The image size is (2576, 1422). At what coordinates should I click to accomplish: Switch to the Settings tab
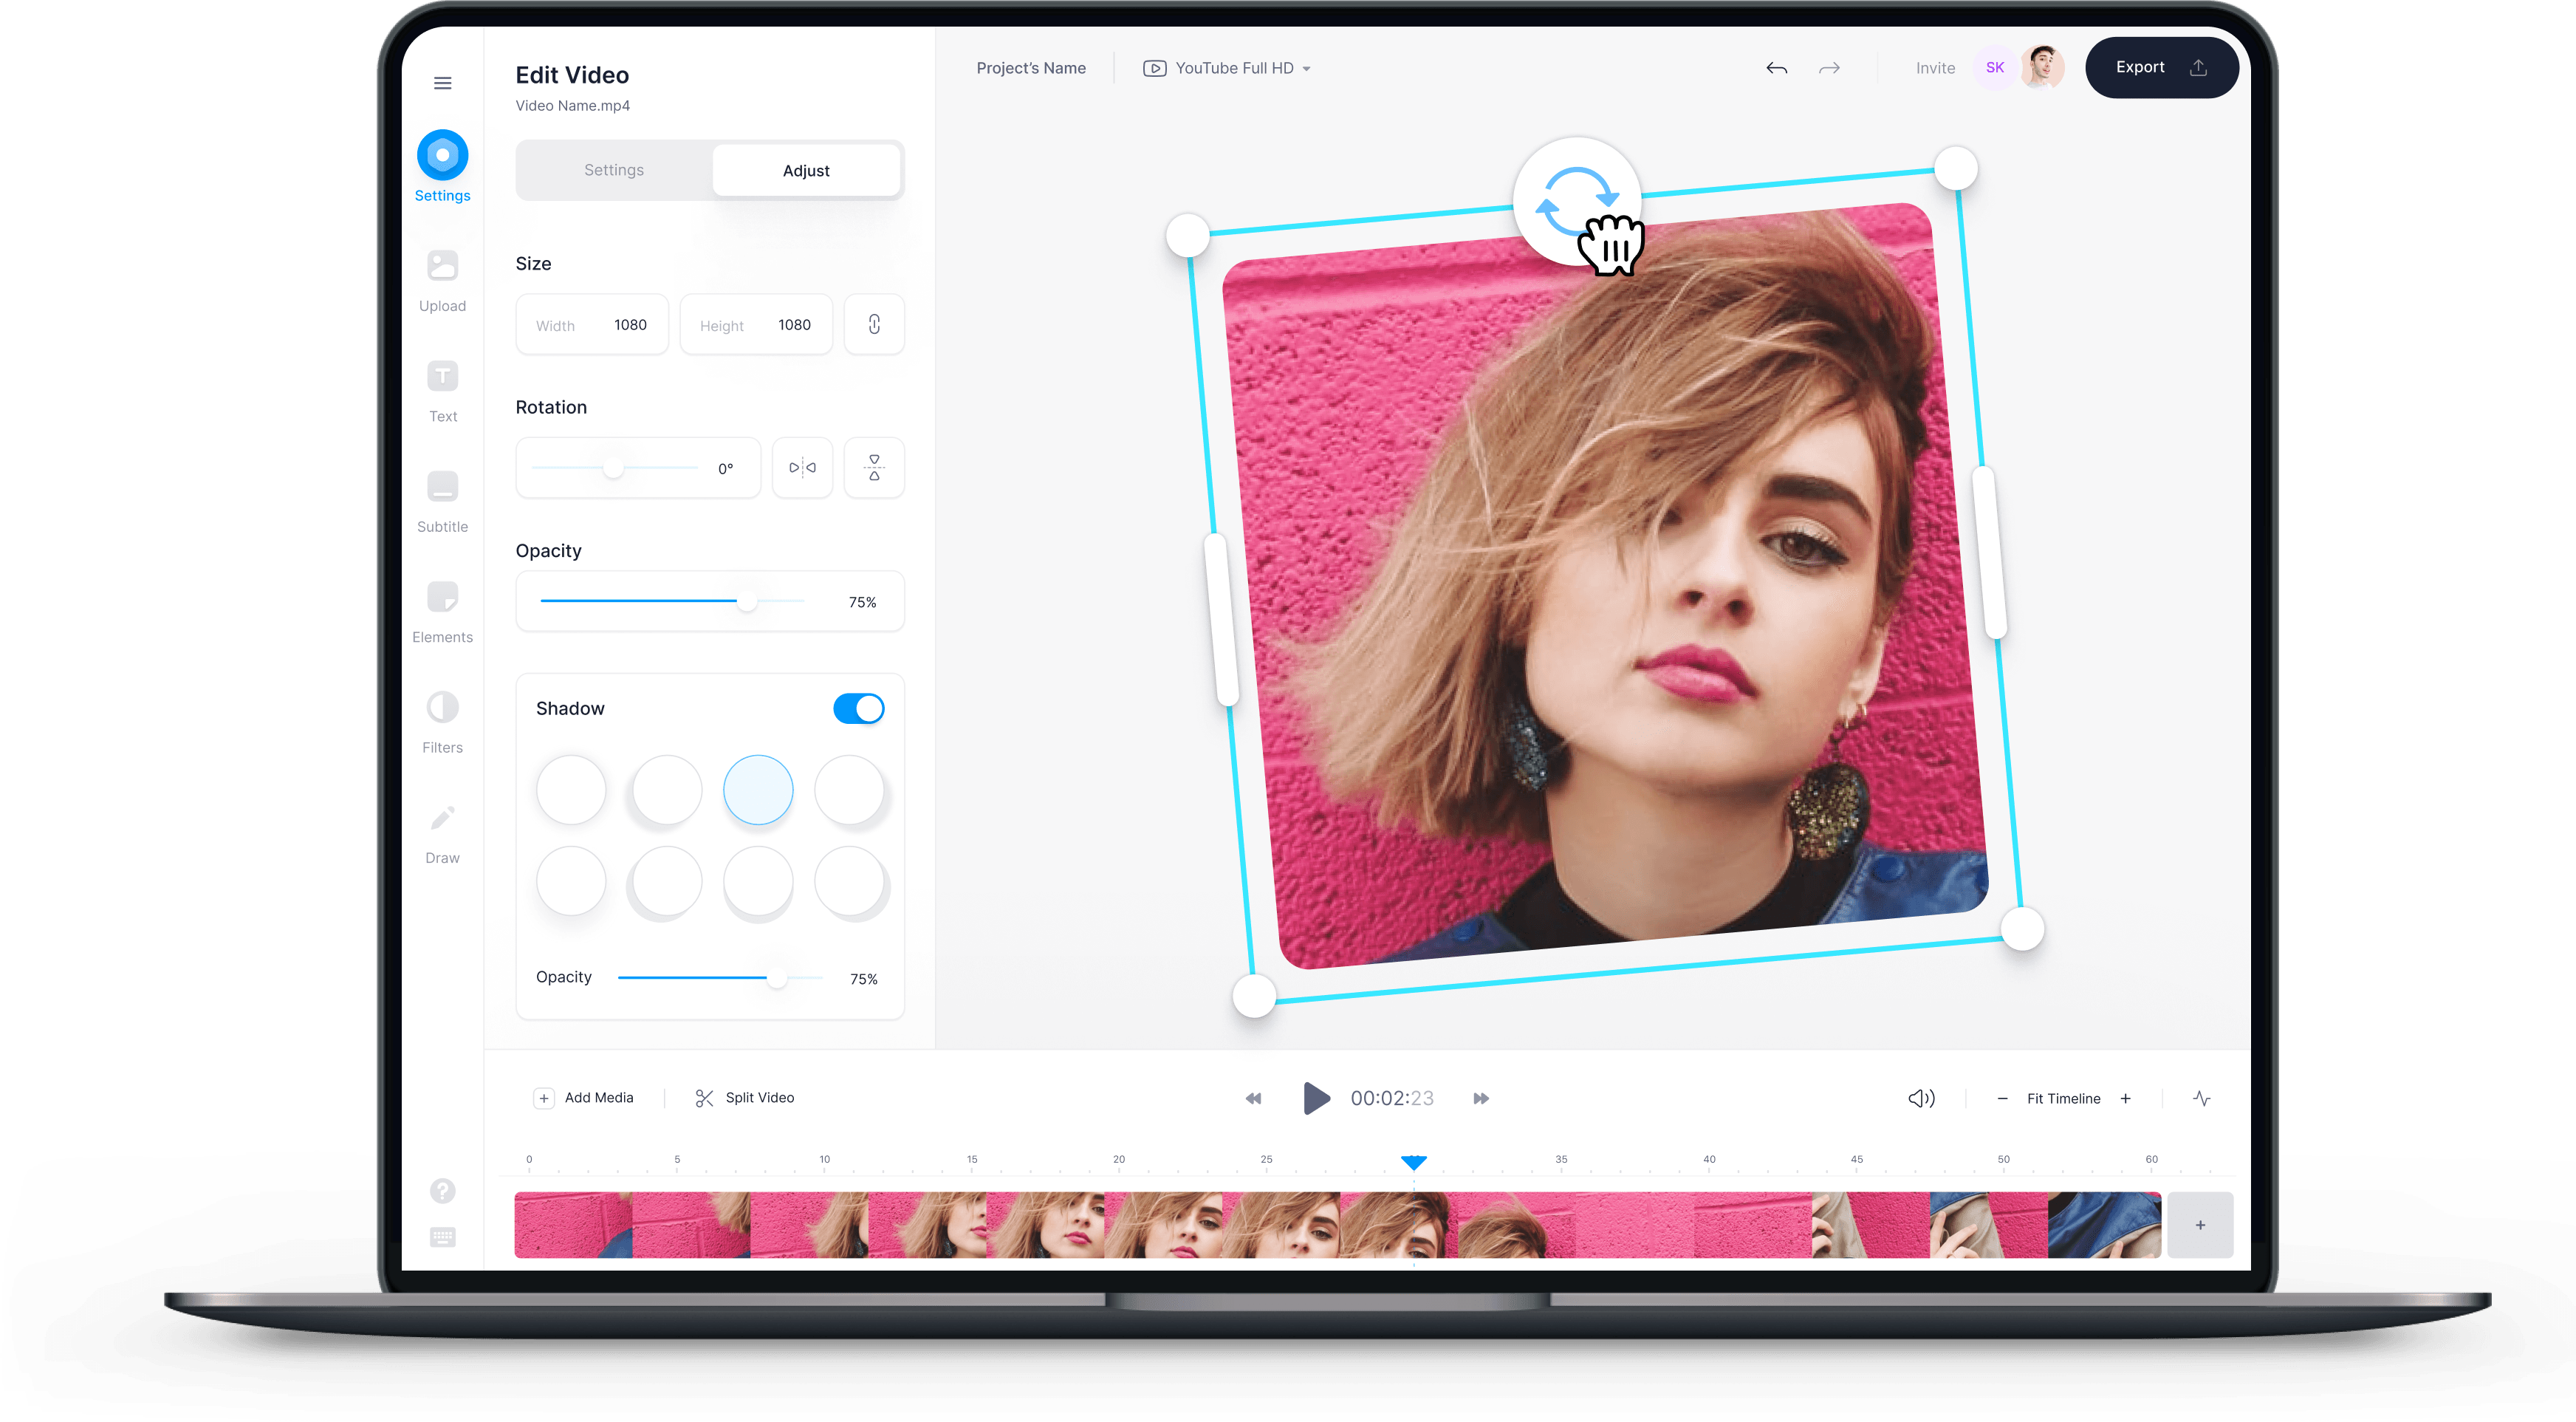coord(612,170)
